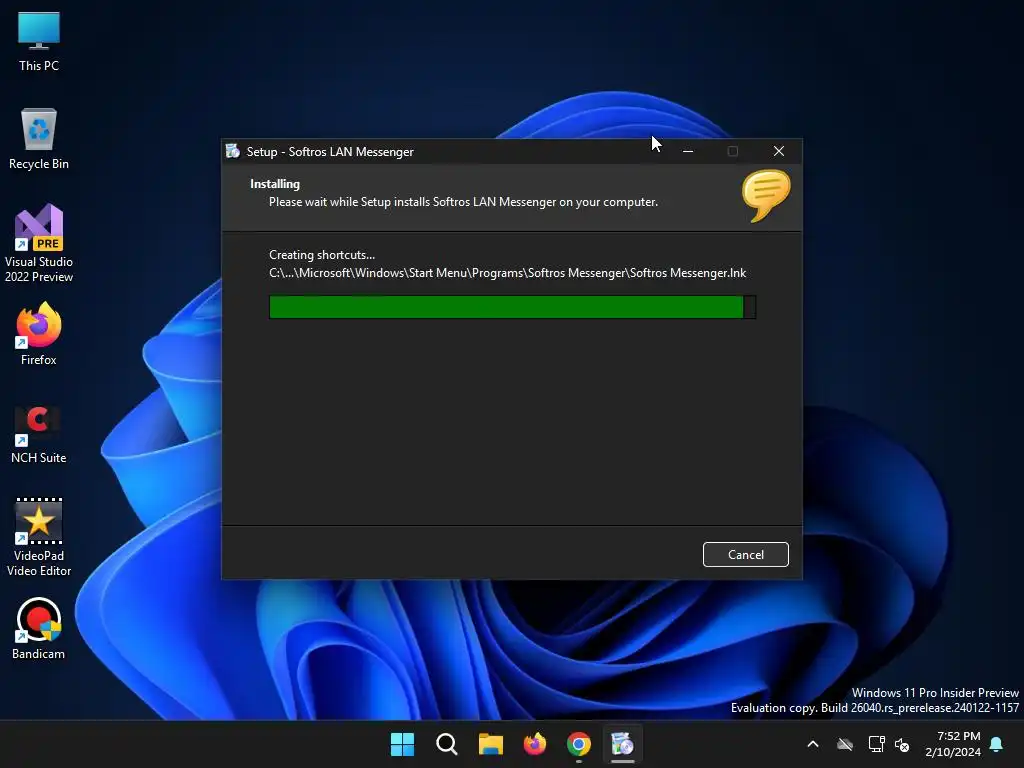Click the setup icon in installer title bar
The width and height of the screenshot is (1024, 768).
[x=232, y=152]
